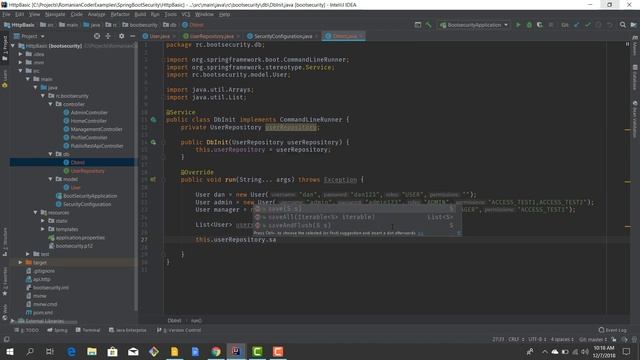Image resolution: width=640 pixels, height=360 pixels.
Task: Expand the templates folder
Action: click(x=43, y=229)
